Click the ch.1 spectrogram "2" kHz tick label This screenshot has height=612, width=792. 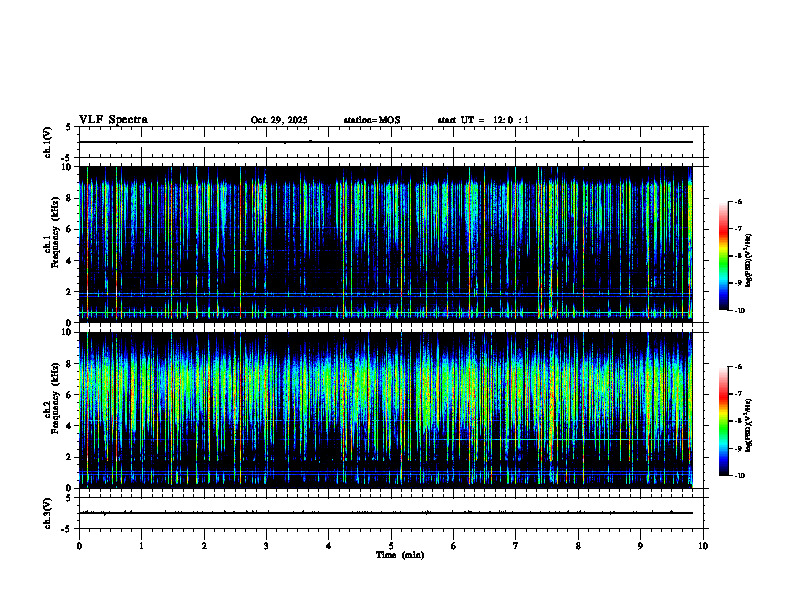[69, 292]
